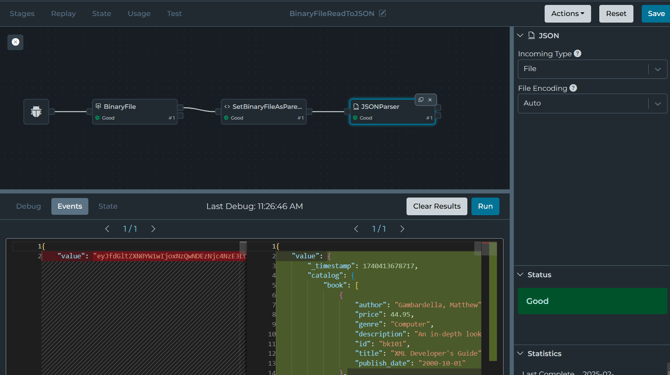
Task: Click the BinaryFile Good status dot
Action: tap(97, 118)
